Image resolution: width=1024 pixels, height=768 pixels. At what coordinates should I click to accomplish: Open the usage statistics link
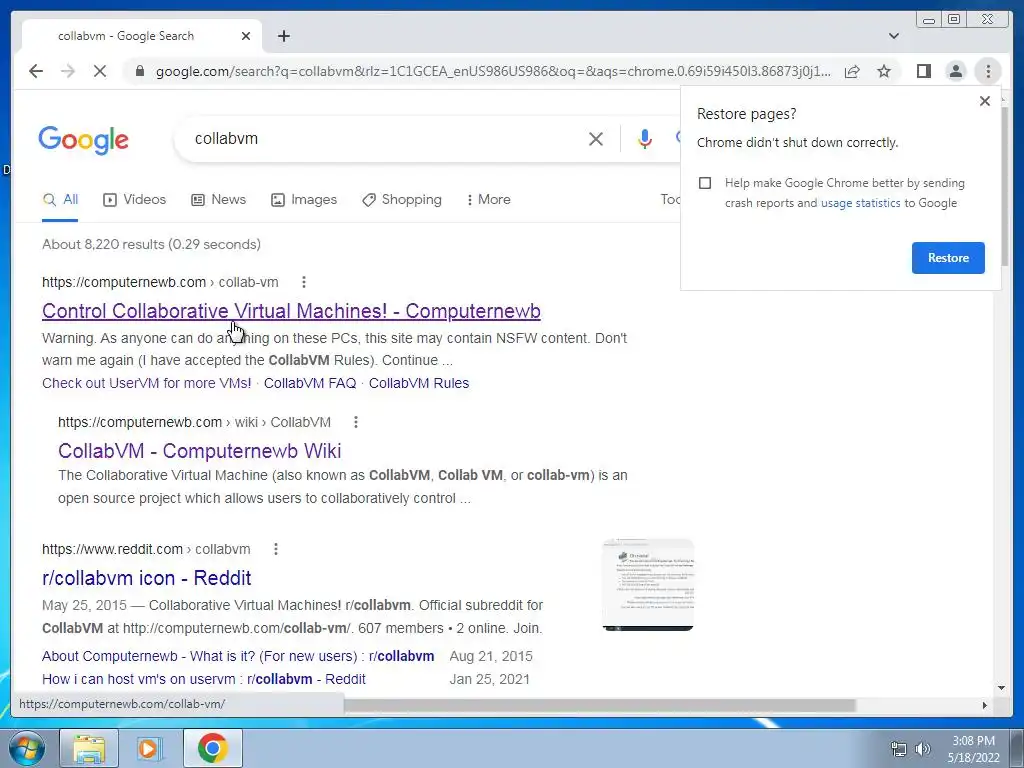point(860,203)
